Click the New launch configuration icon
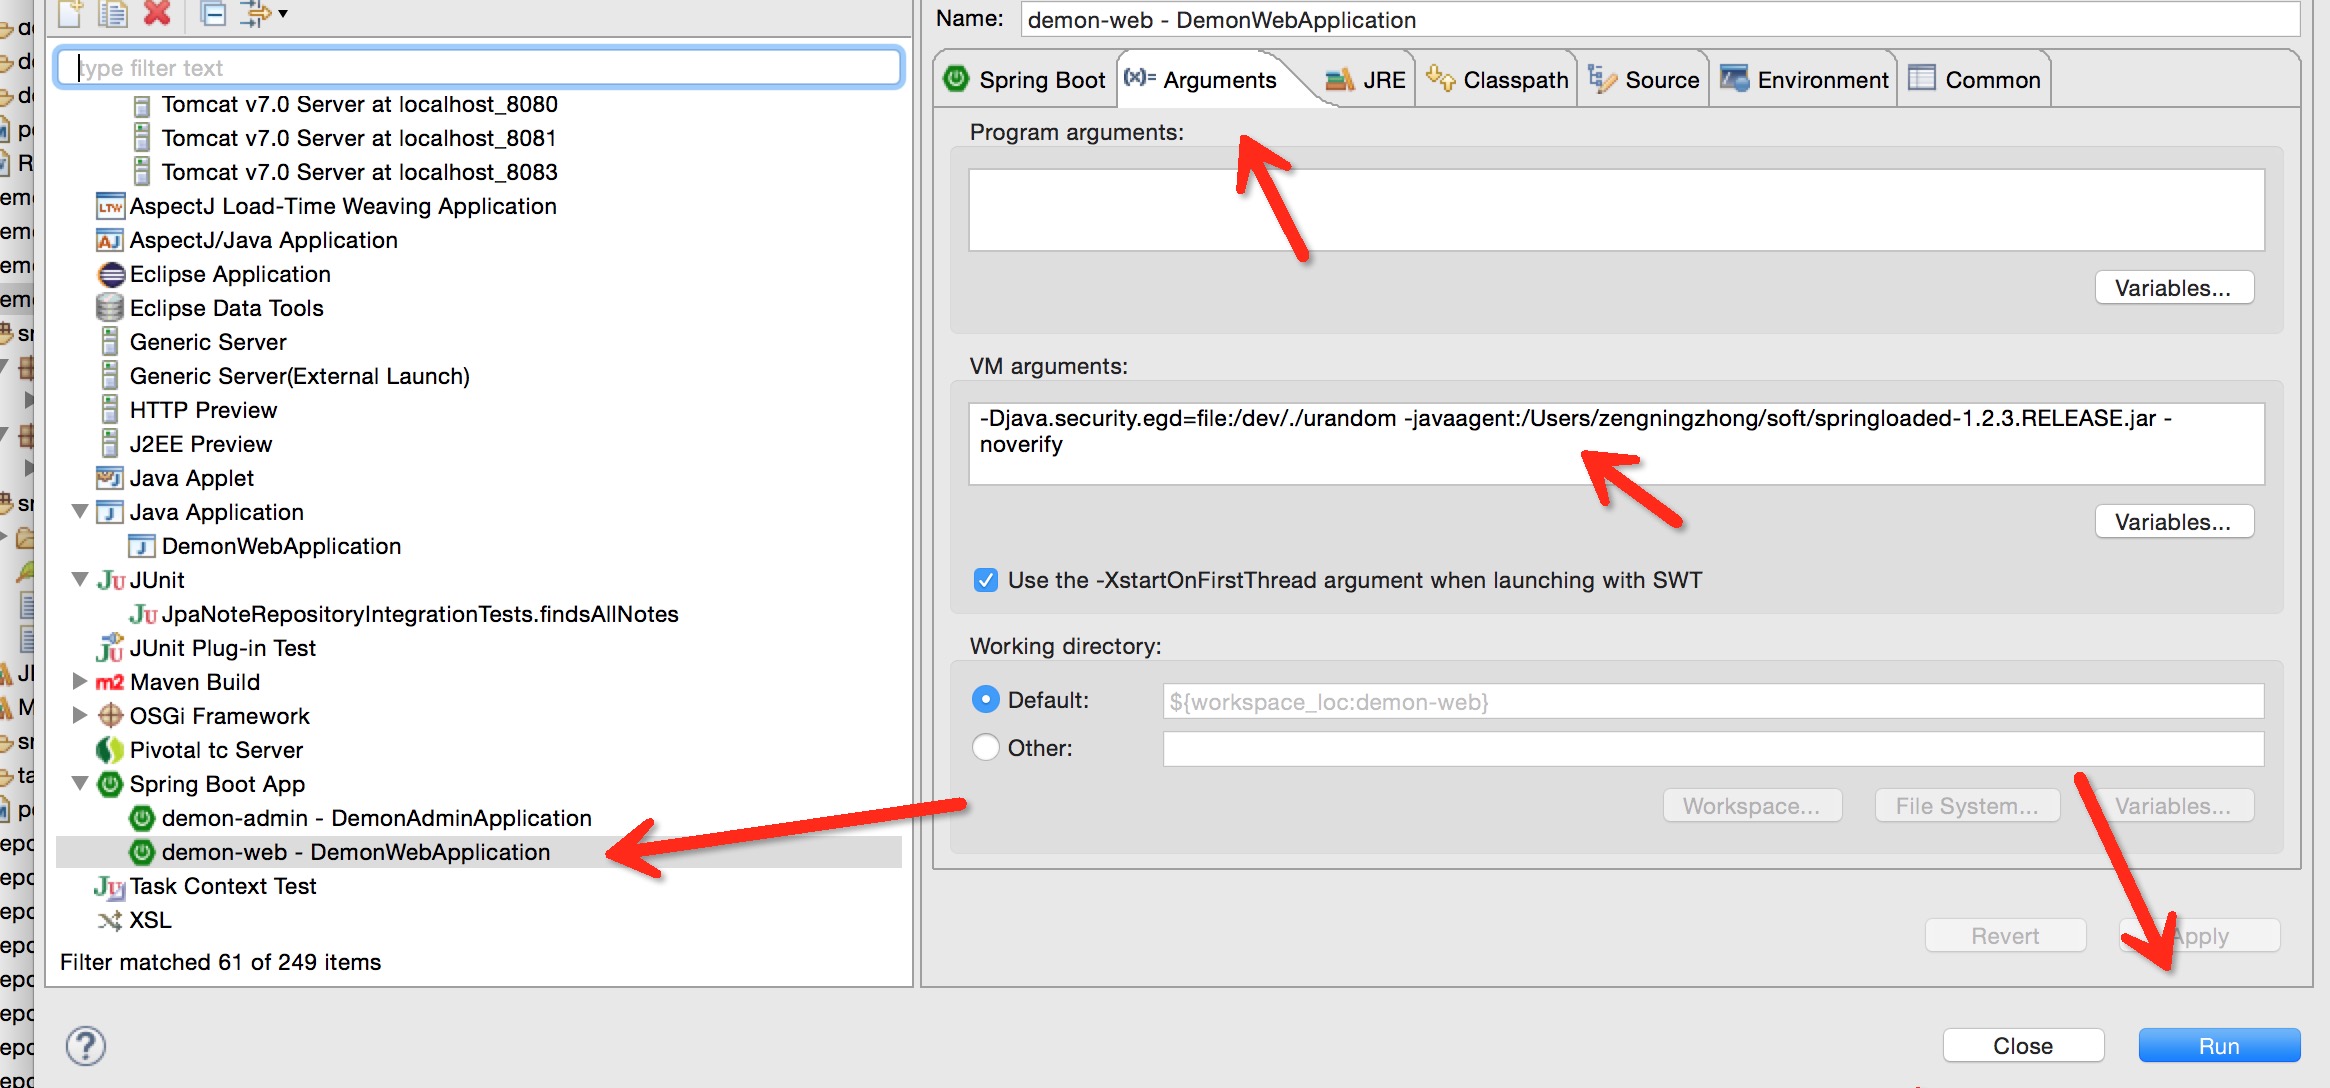This screenshot has width=2330, height=1088. coord(70,12)
